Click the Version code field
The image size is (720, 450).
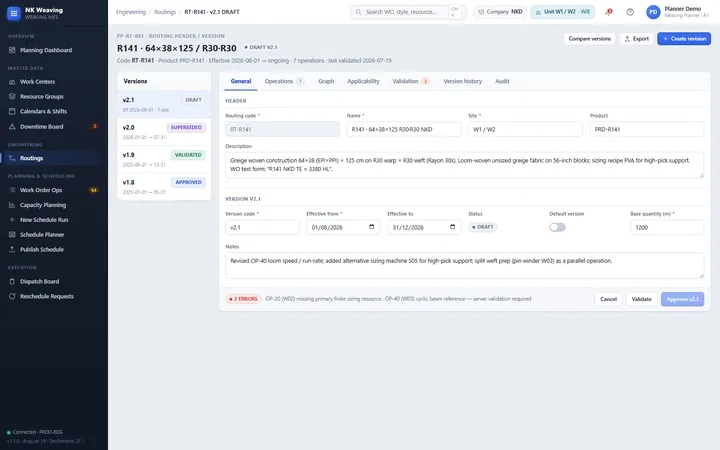(262, 227)
